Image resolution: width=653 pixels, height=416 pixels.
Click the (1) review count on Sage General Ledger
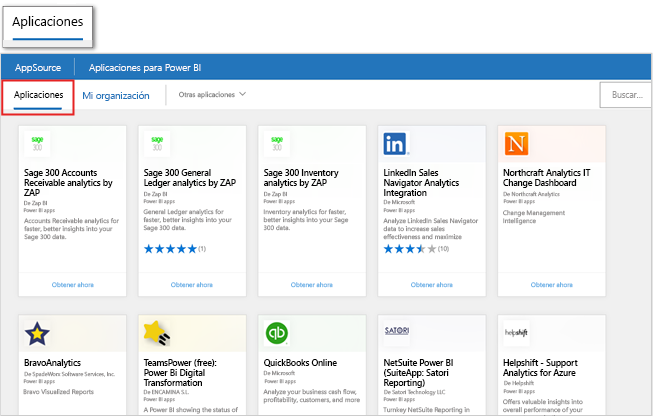coord(202,249)
